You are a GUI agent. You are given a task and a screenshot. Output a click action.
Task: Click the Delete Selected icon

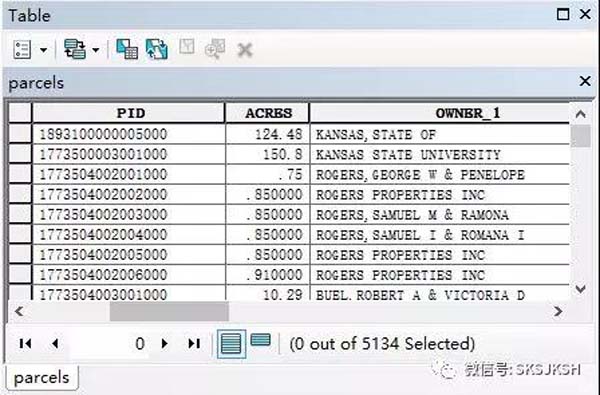[x=245, y=50]
